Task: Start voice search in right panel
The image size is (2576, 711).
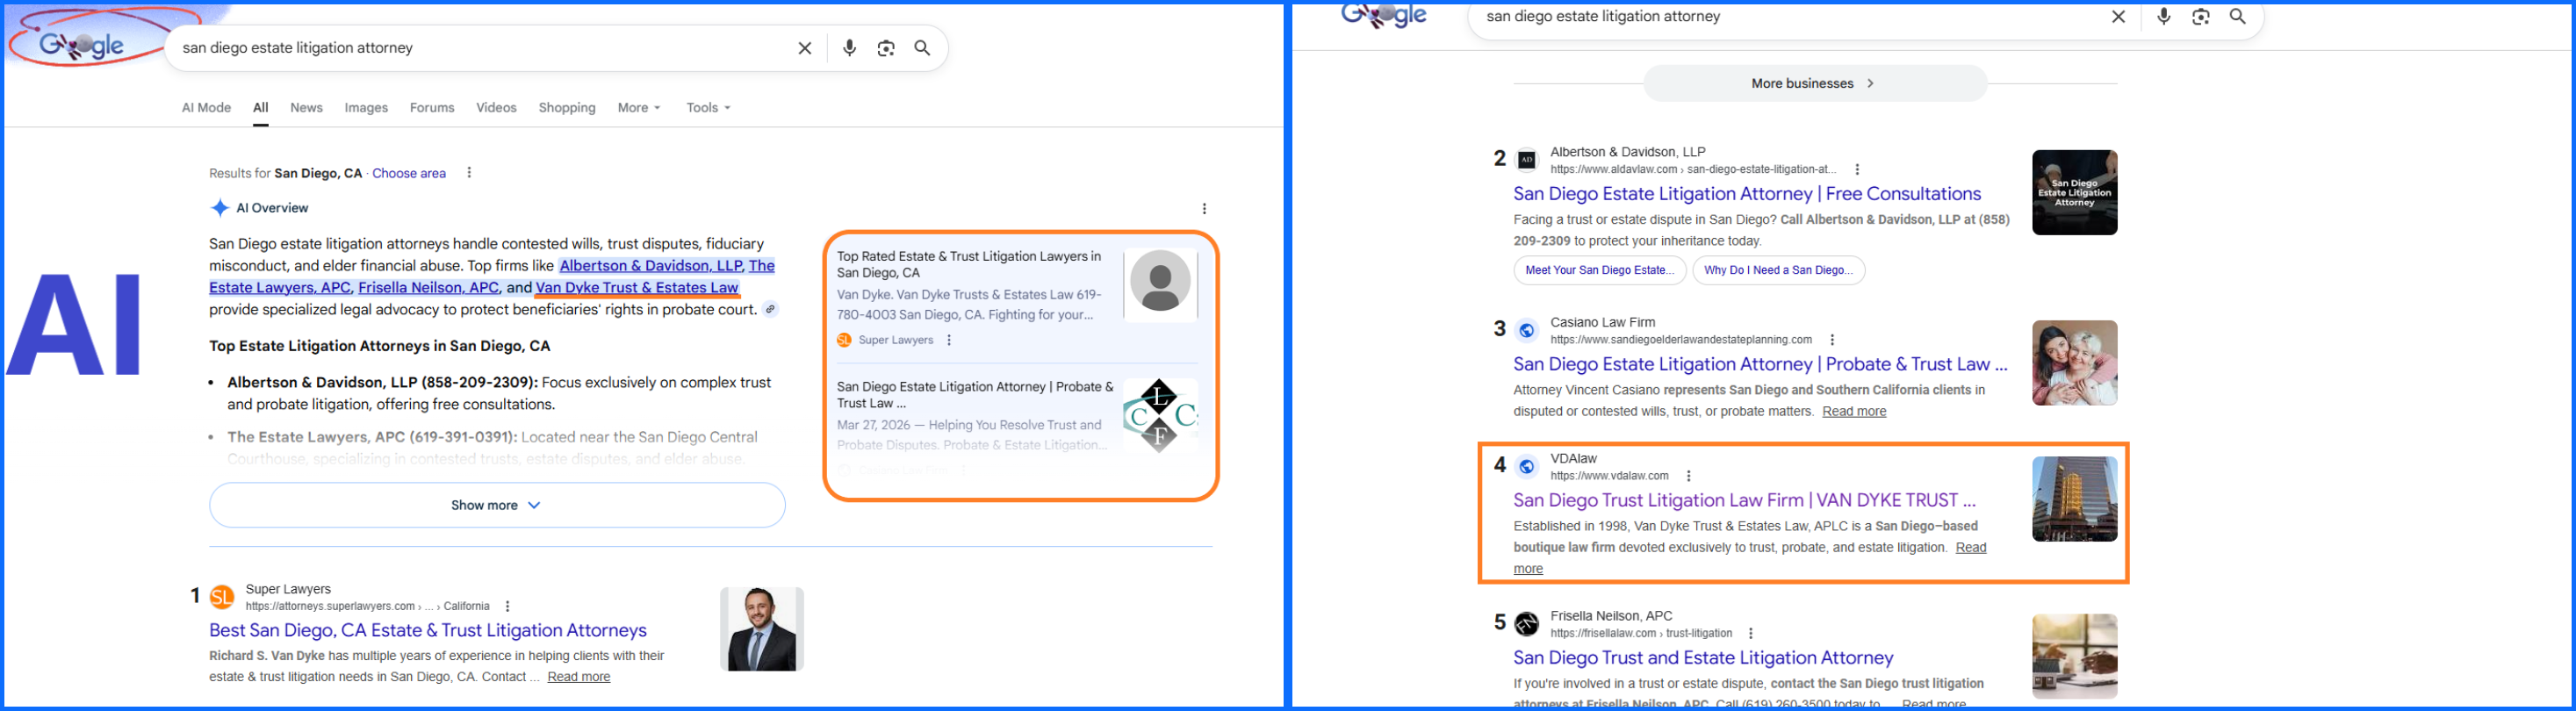Action: 2163,17
